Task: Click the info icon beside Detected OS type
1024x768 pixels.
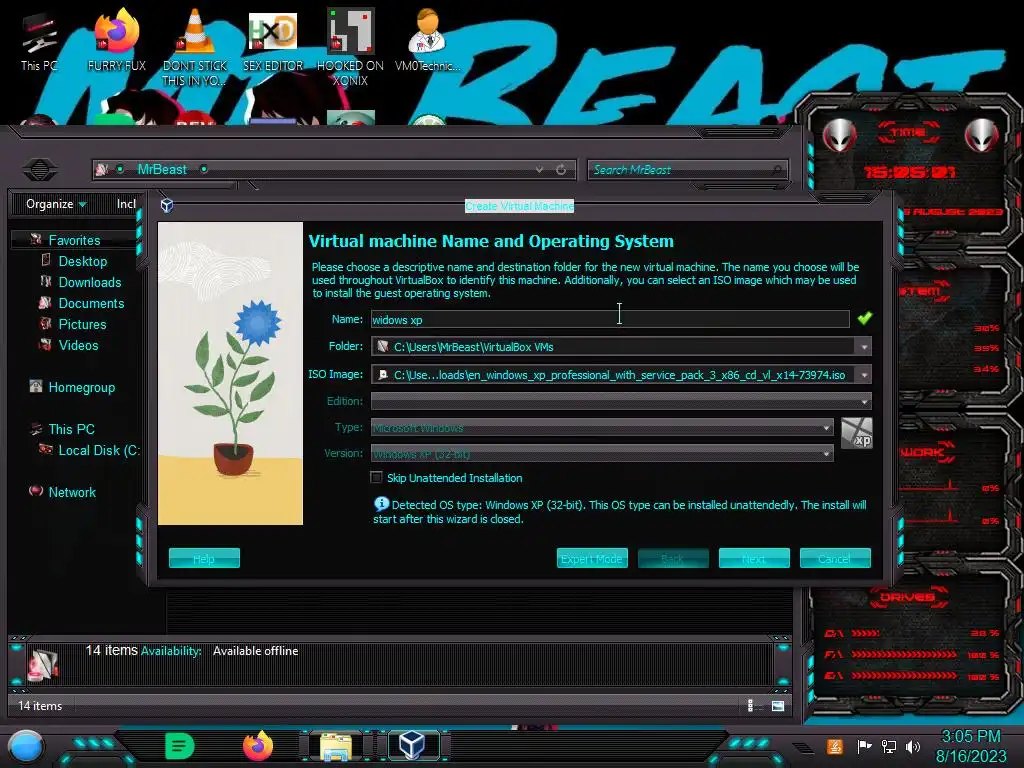Action: (x=381, y=504)
